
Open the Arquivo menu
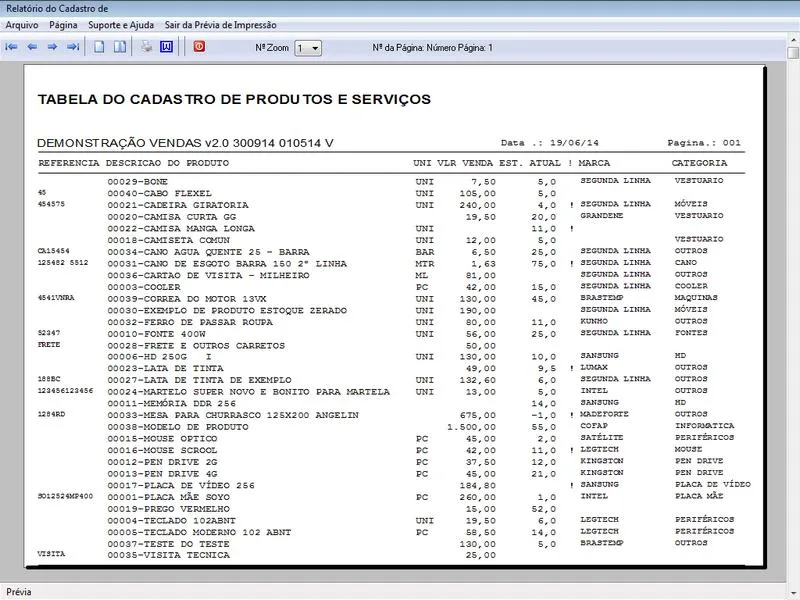[22, 24]
